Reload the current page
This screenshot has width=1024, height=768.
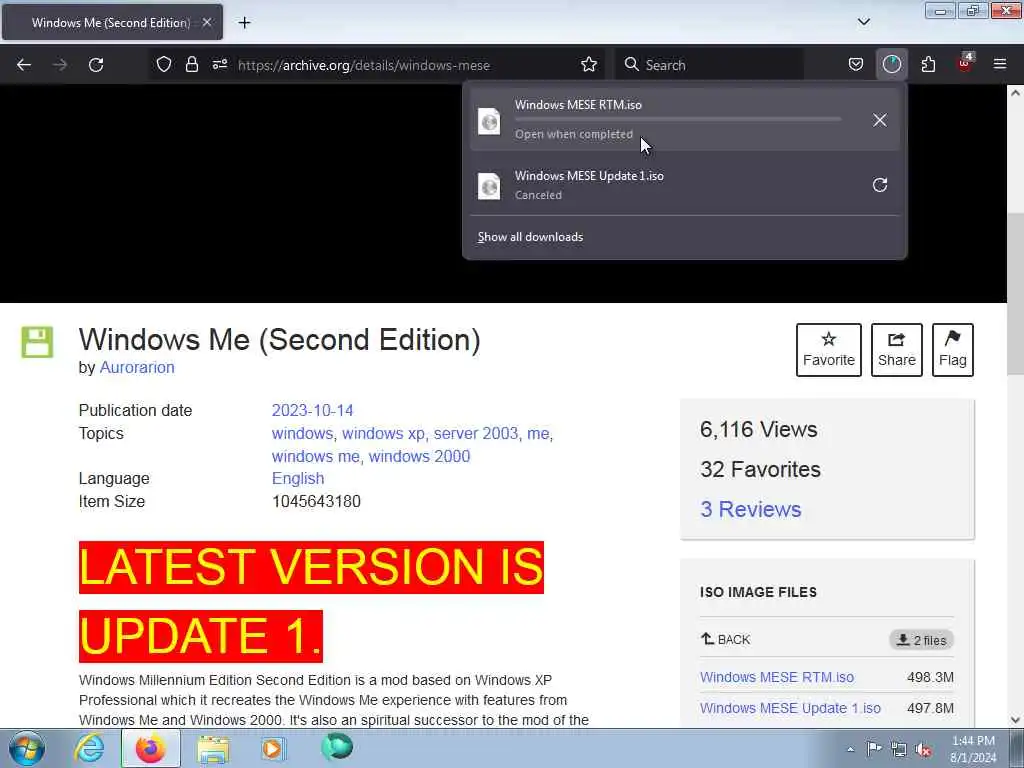click(96, 65)
